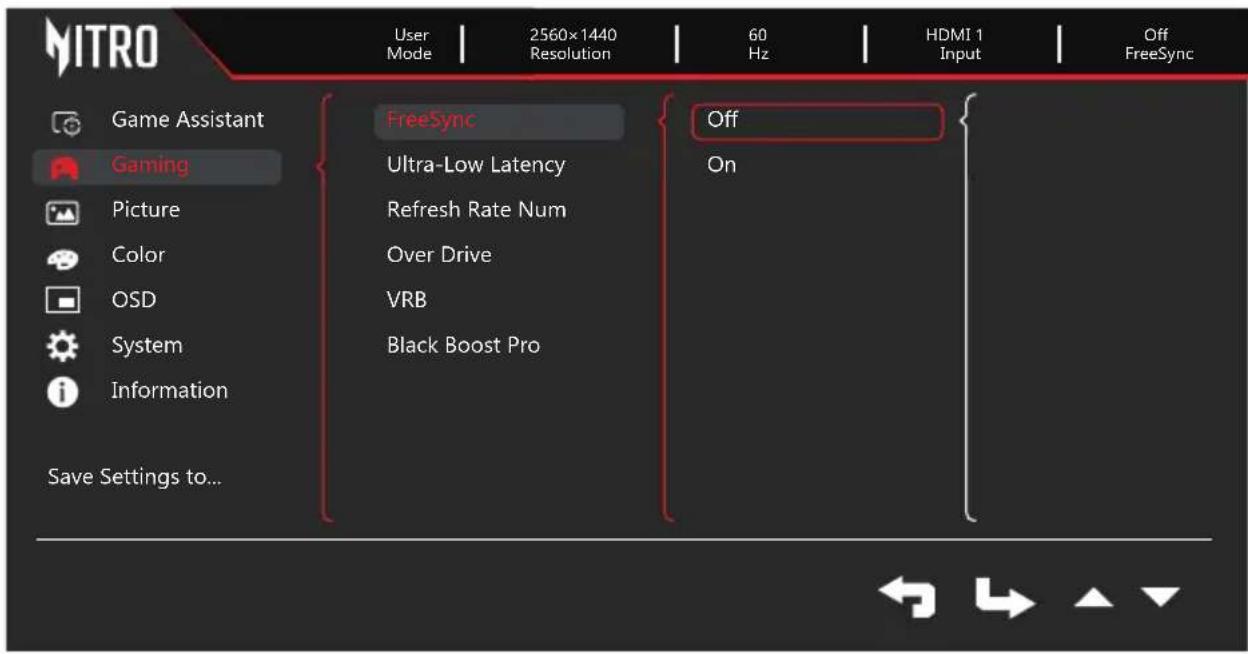Click the Color palette icon
The image size is (1248, 654).
(63, 257)
